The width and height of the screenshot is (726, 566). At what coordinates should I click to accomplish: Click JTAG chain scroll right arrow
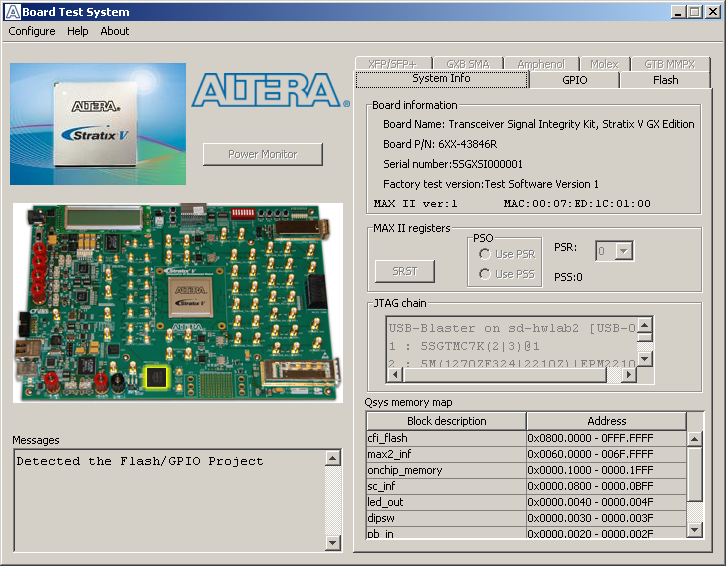click(628, 374)
